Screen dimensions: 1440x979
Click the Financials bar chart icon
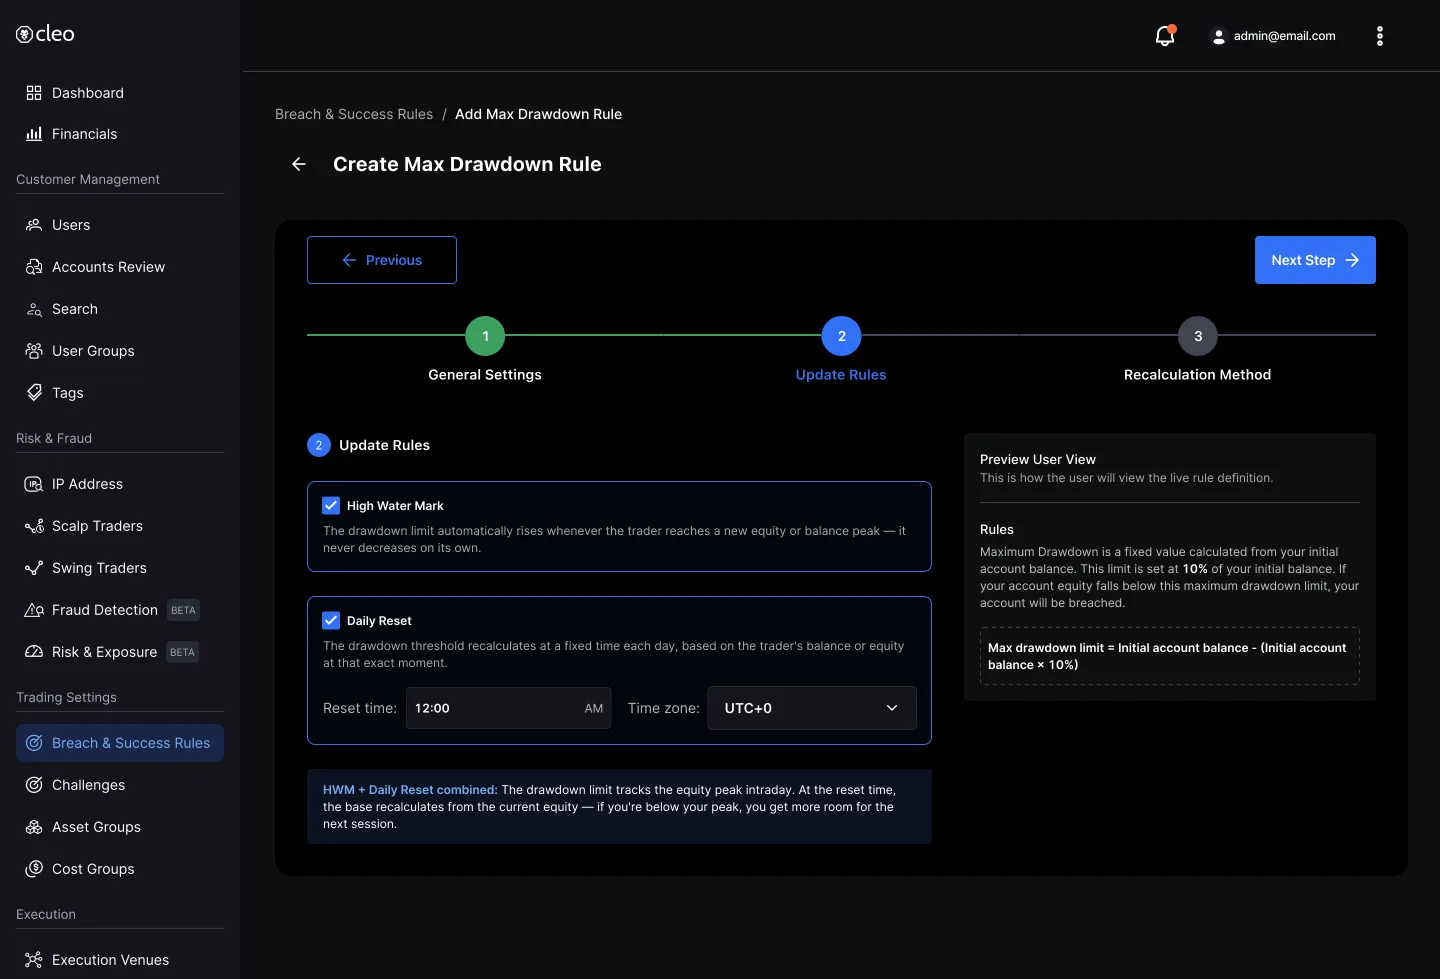(x=34, y=134)
